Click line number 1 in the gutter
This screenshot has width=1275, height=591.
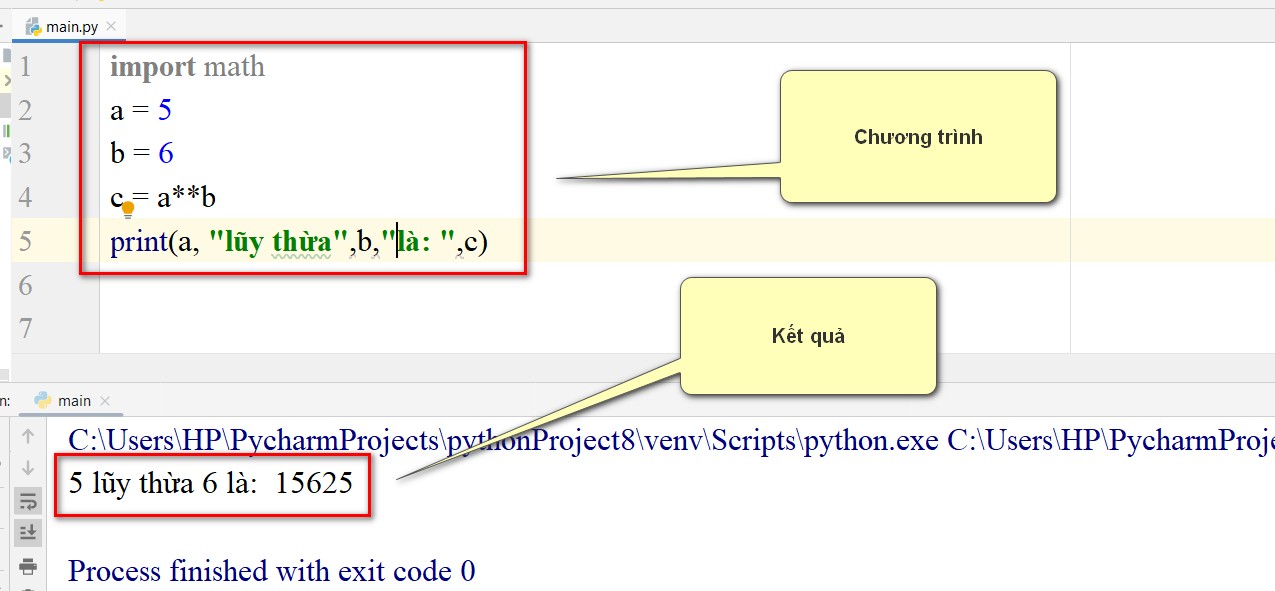tap(25, 67)
